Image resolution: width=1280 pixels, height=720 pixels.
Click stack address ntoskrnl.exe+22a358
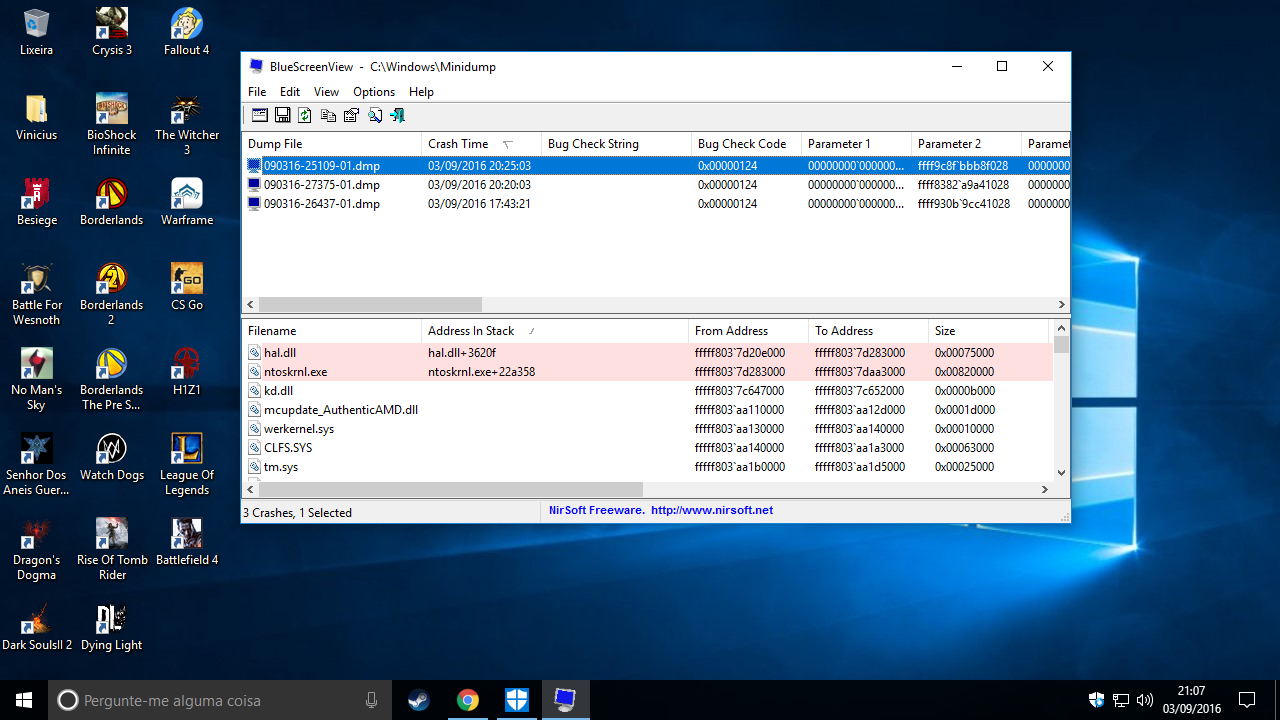[482, 372]
